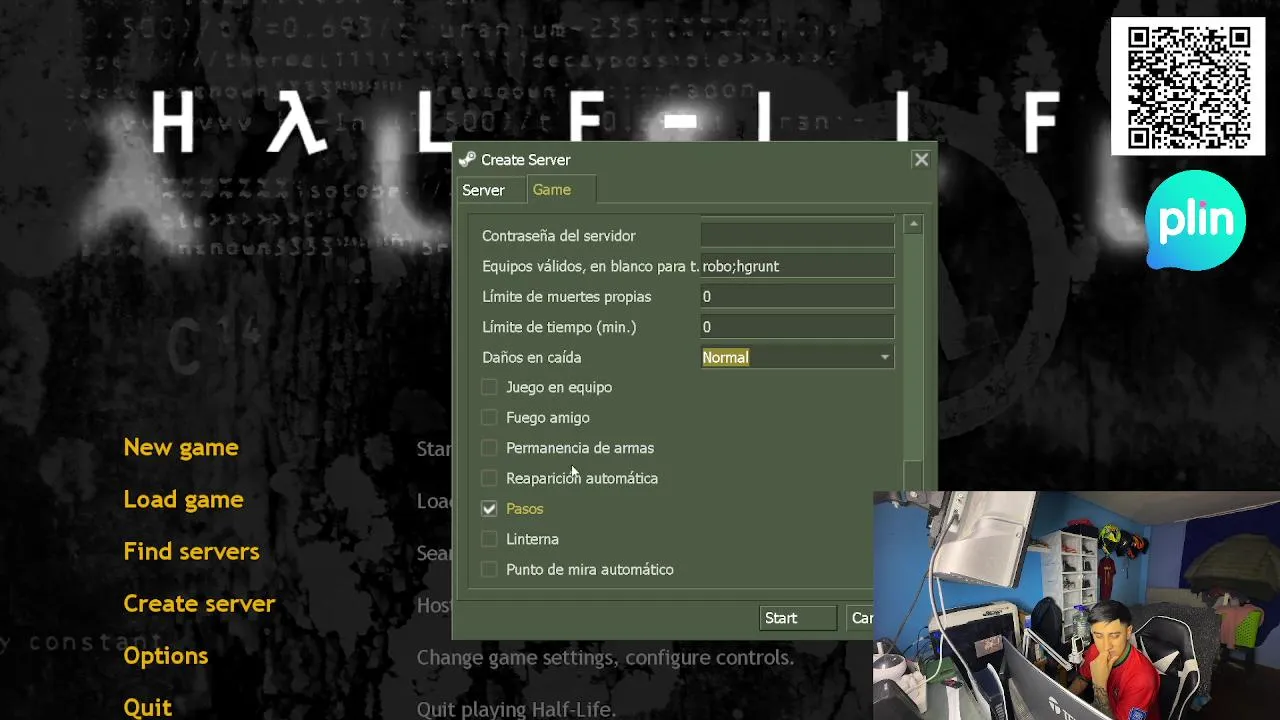Click the Game tab scrollbar thumb

pyautogui.click(x=913, y=476)
